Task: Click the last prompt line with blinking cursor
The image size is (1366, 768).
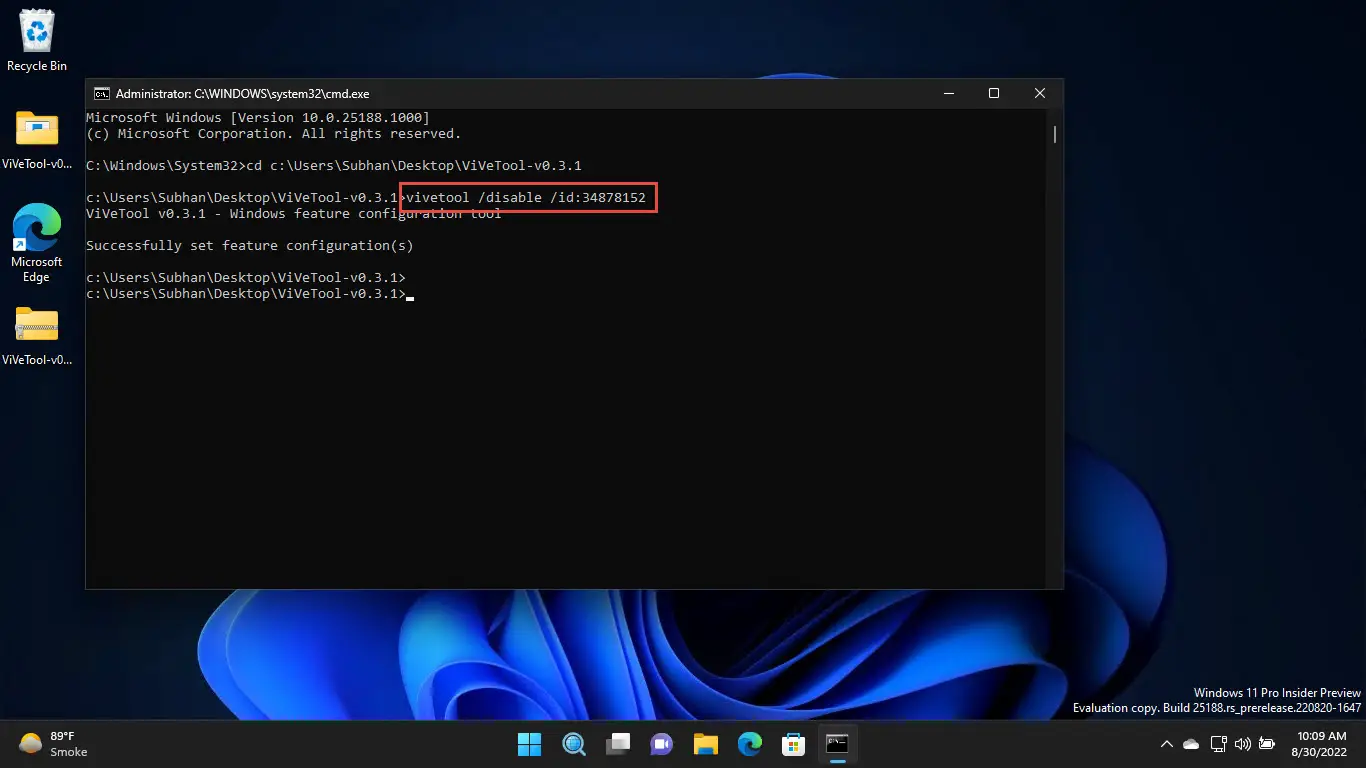Action: click(250, 294)
